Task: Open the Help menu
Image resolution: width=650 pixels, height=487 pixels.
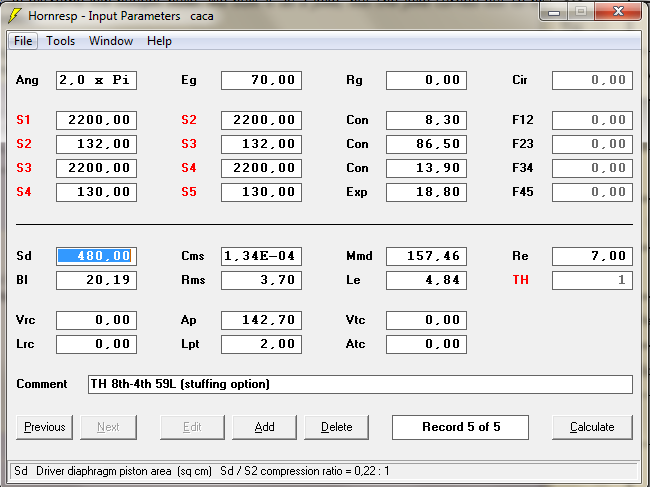Action: click(159, 41)
